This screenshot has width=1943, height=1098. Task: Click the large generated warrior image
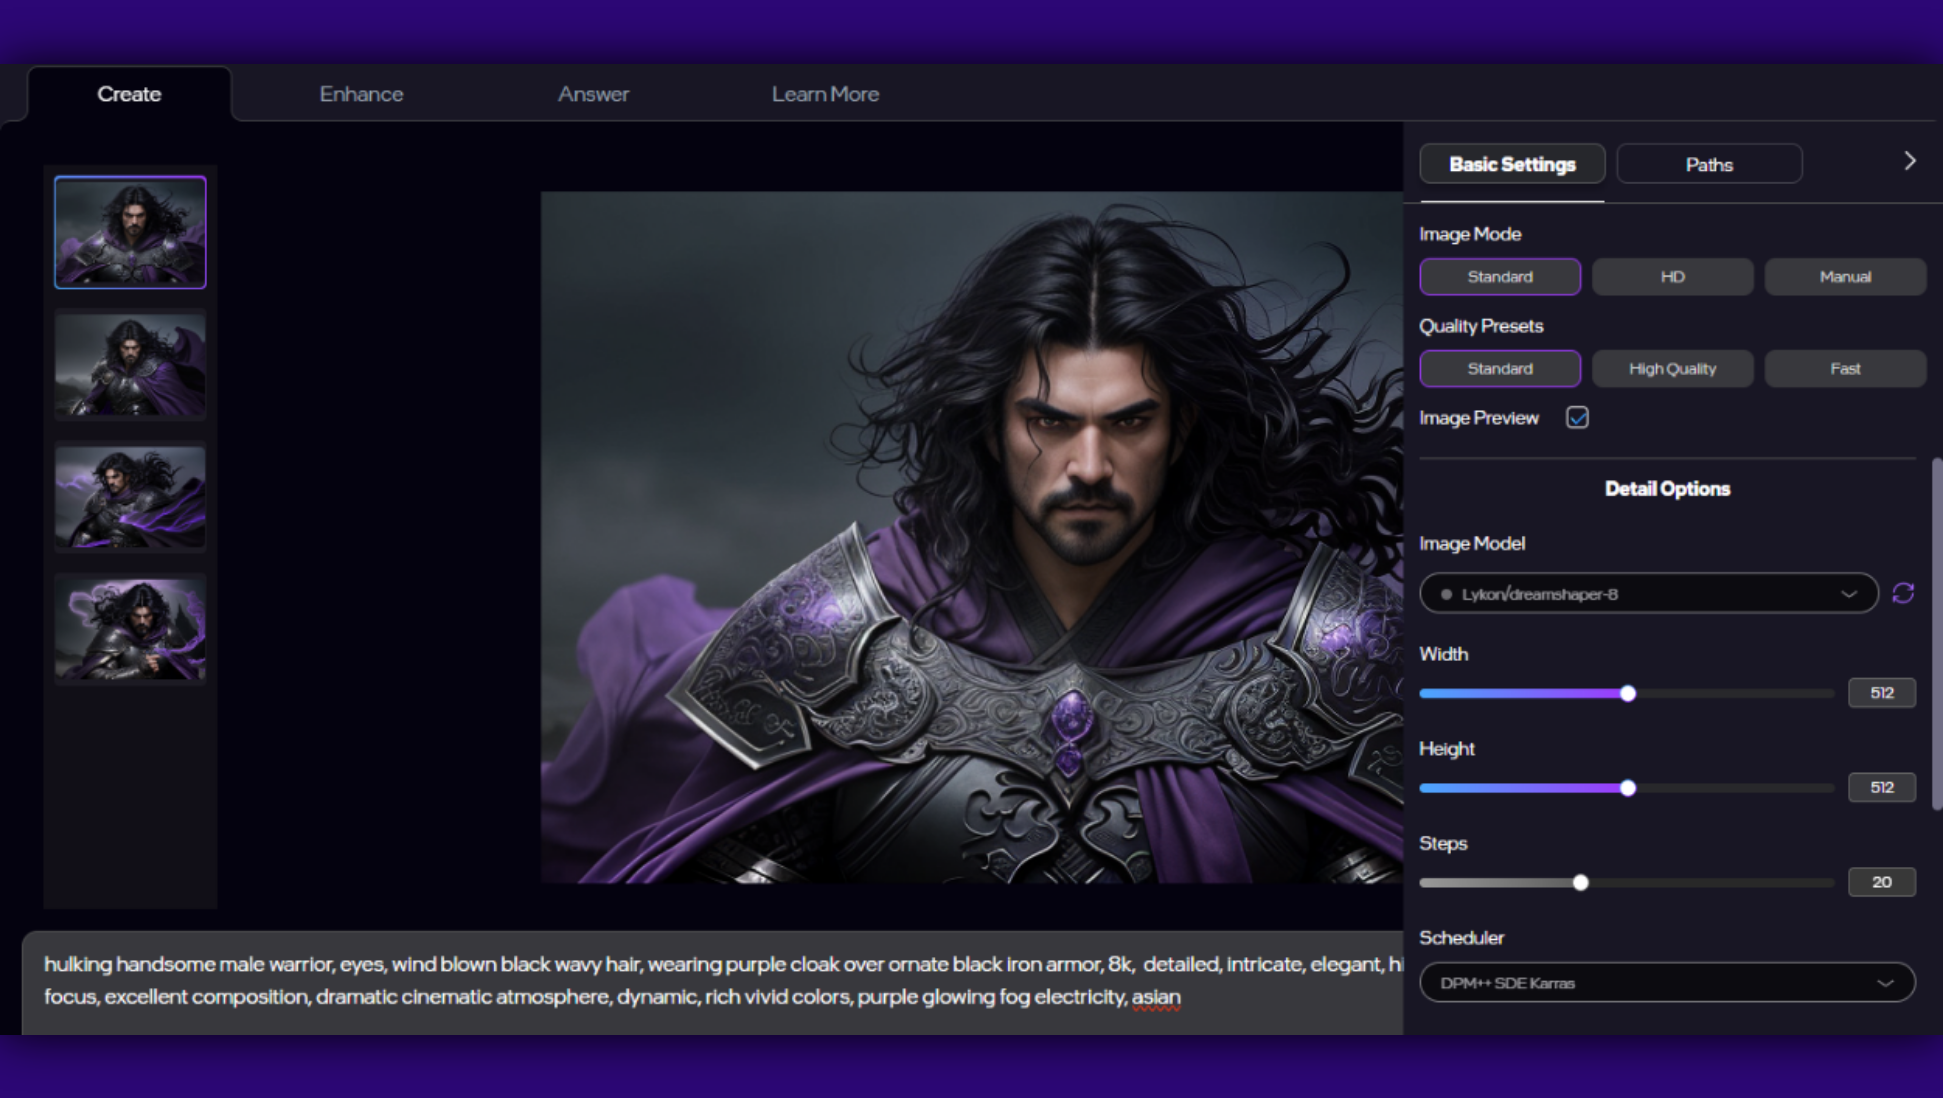point(972,537)
